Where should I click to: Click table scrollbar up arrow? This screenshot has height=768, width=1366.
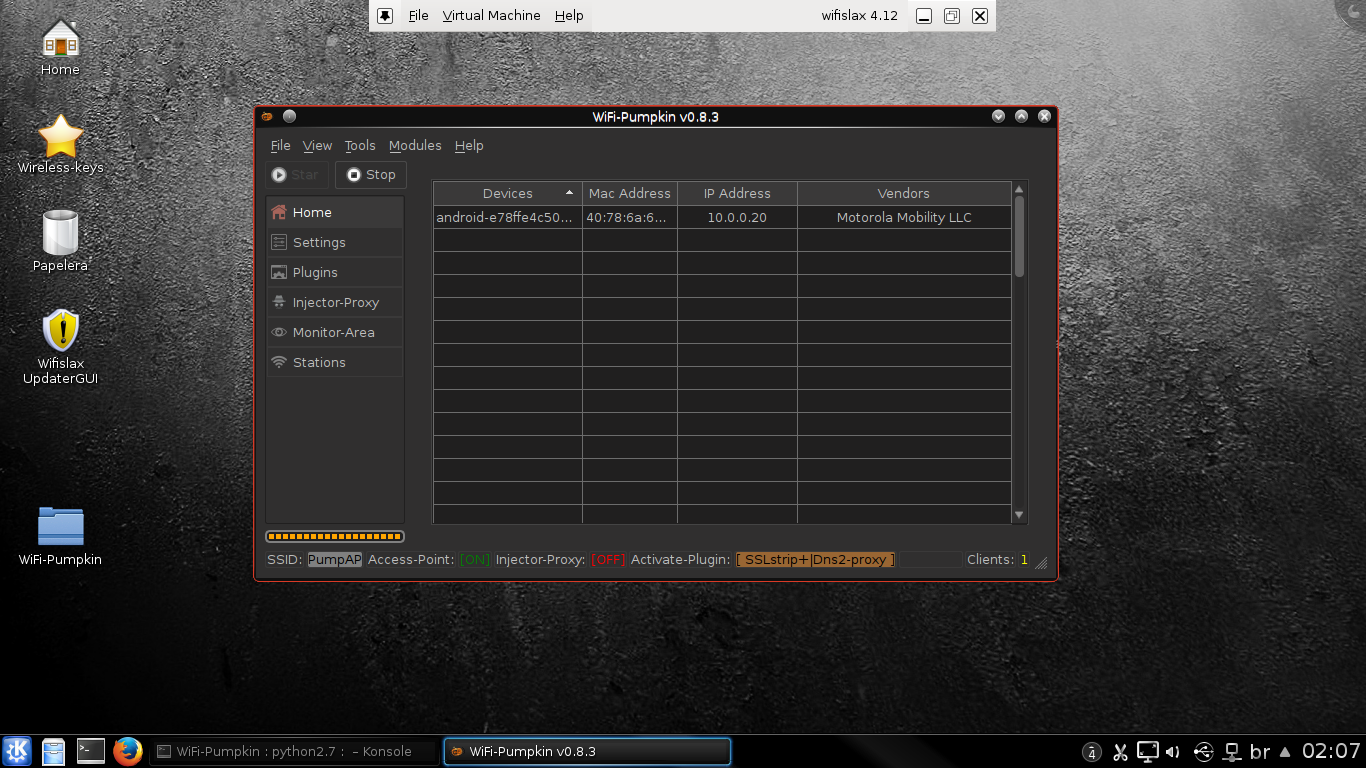(x=1019, y=188)
